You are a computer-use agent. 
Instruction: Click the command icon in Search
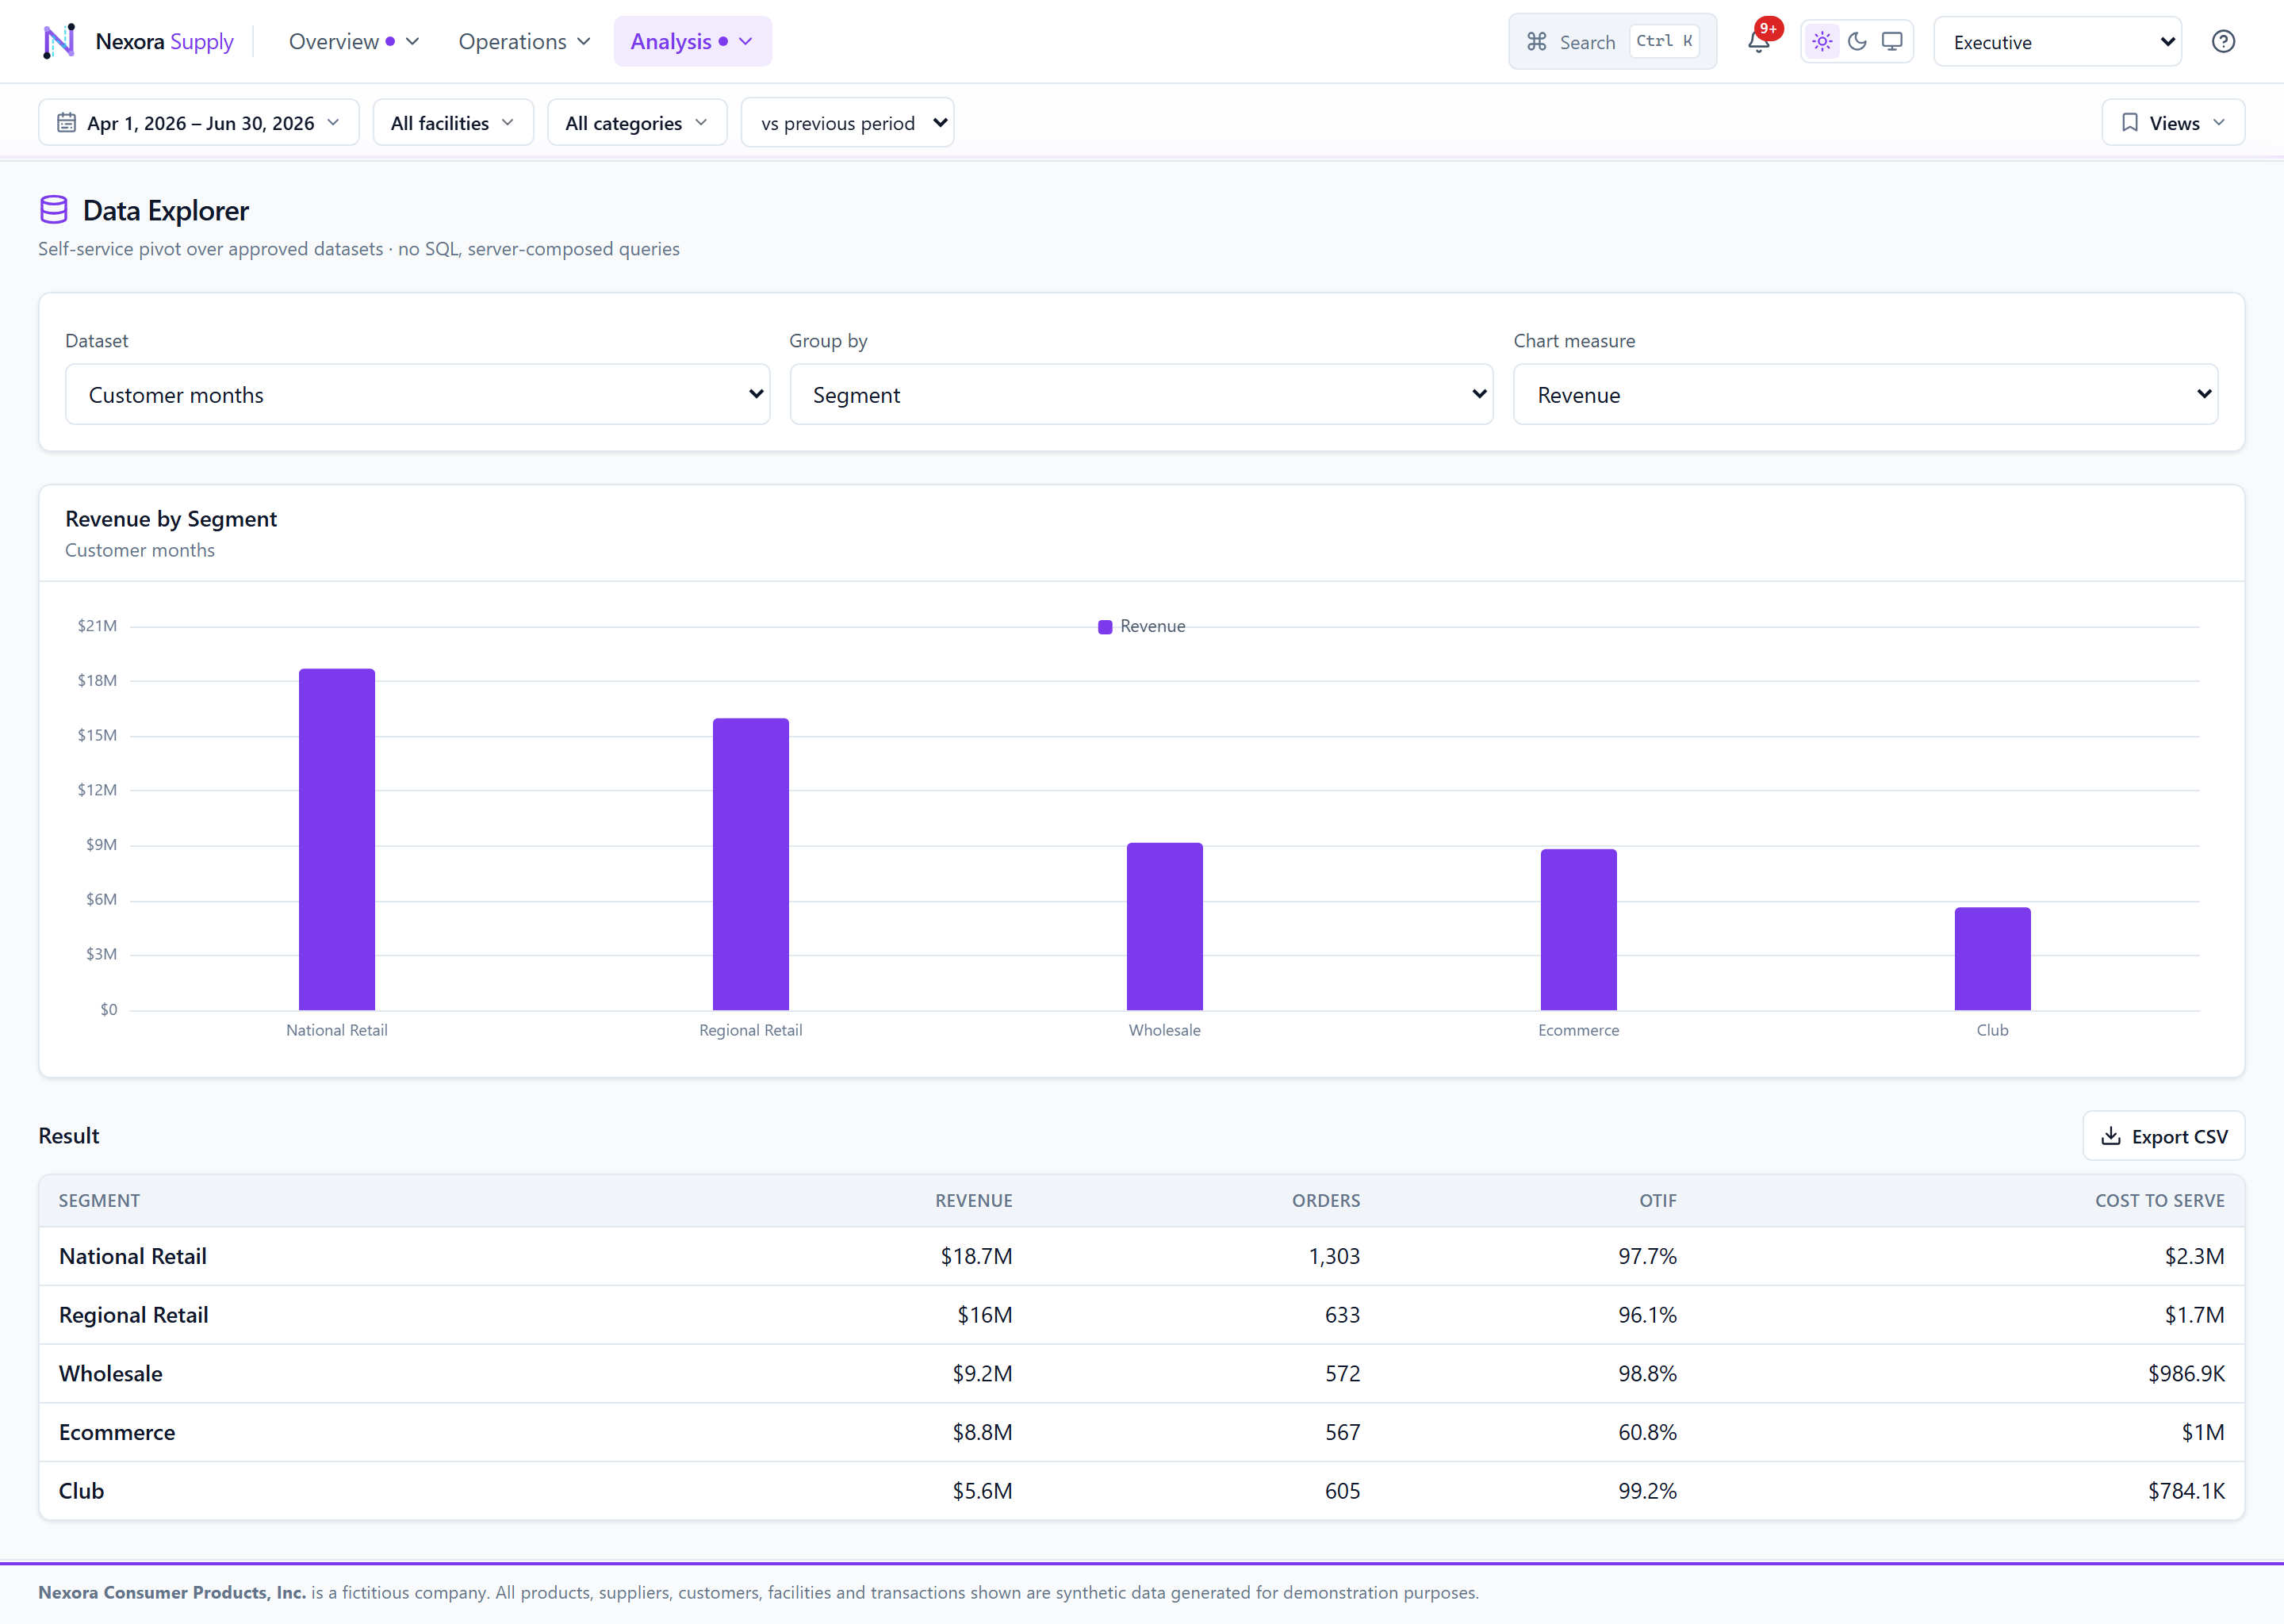1537,41
